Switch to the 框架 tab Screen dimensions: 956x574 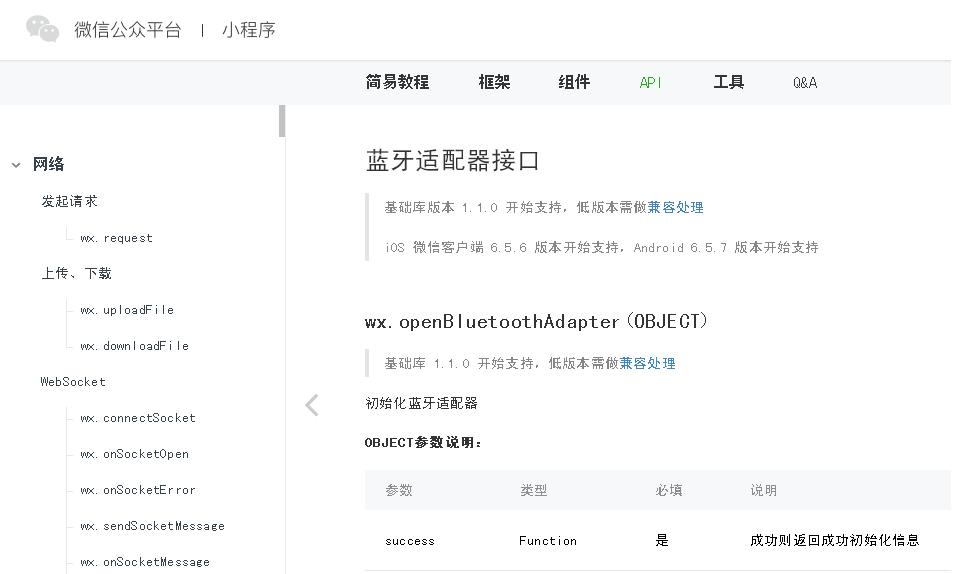pos(494,83)
